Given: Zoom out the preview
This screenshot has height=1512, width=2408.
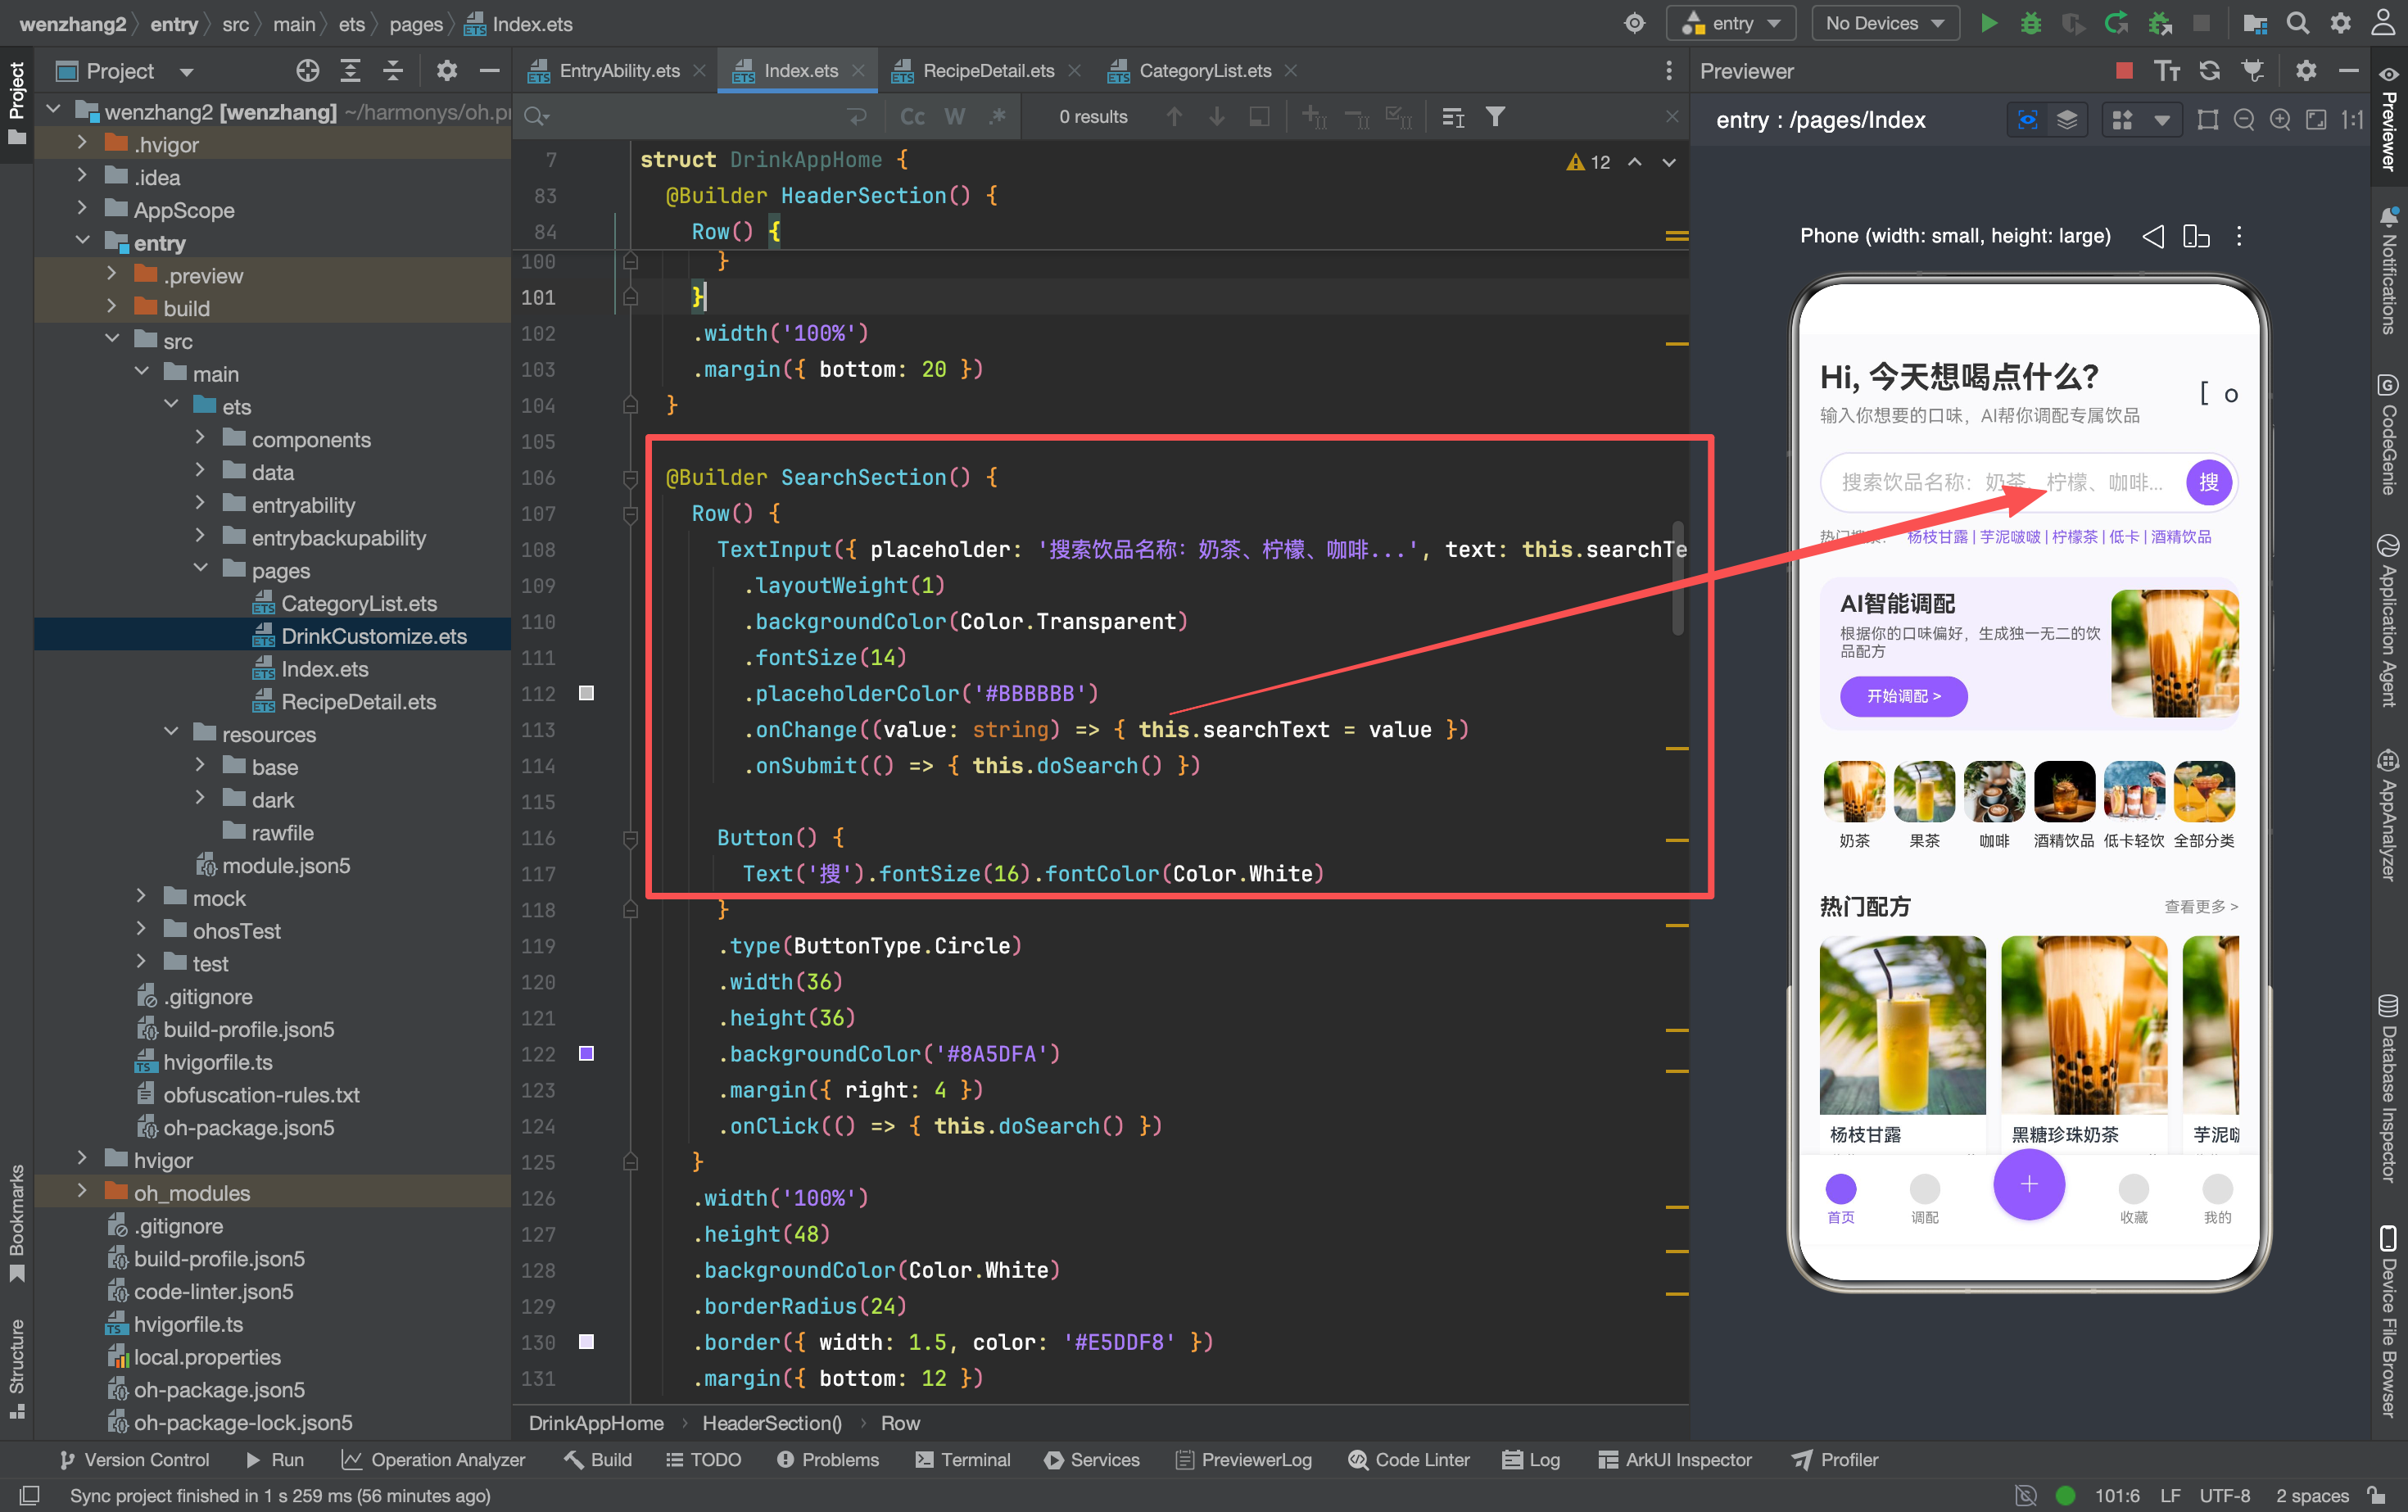Looking at the screenshot, I should (2244, 120).
